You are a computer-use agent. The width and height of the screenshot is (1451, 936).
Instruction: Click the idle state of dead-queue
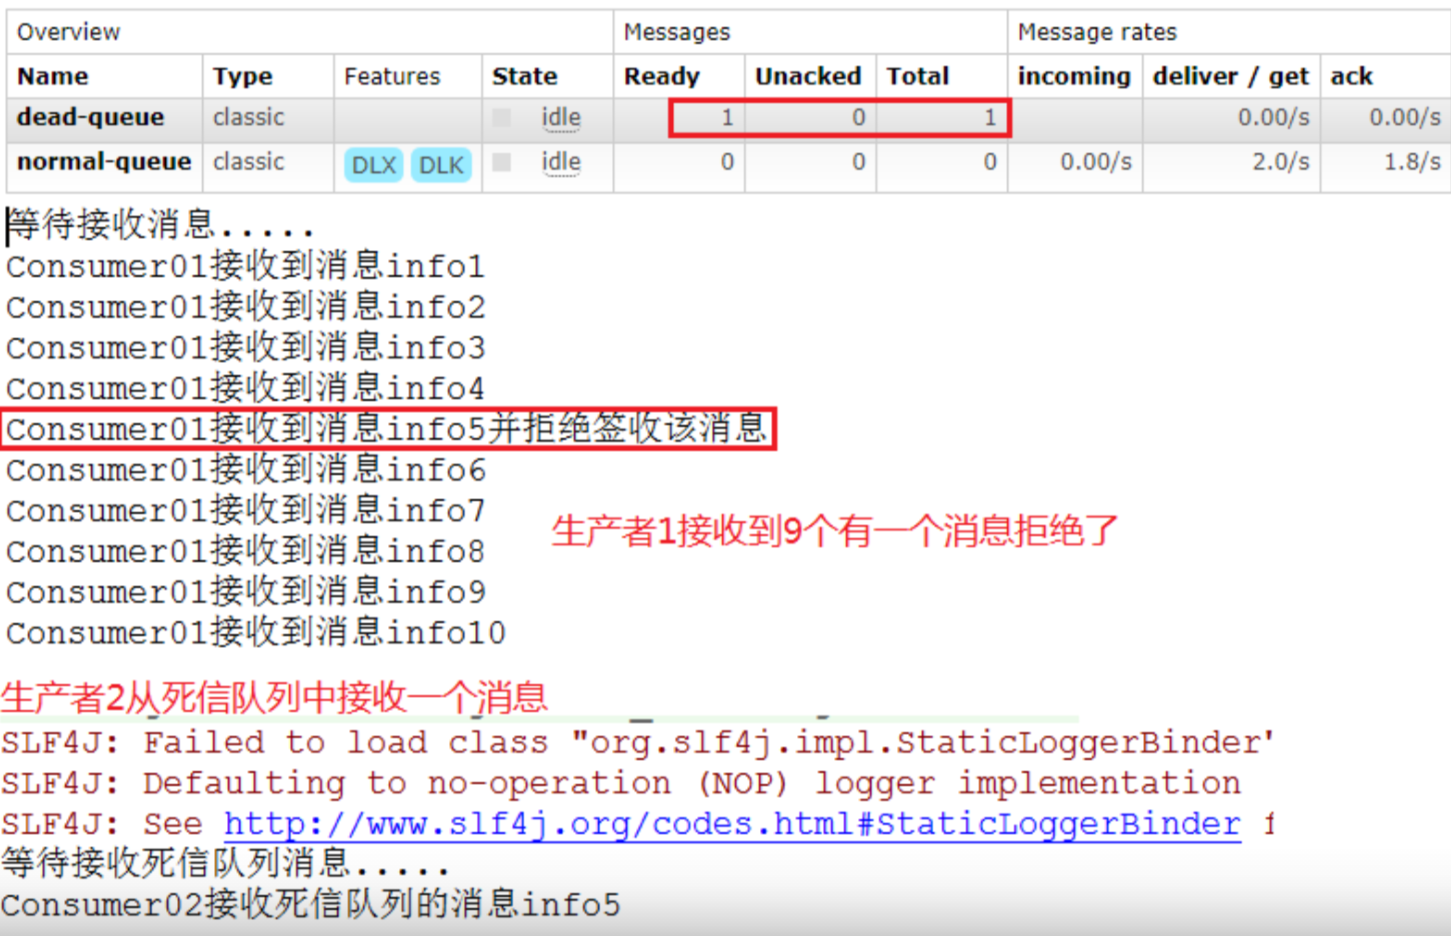tap(561, 118)
